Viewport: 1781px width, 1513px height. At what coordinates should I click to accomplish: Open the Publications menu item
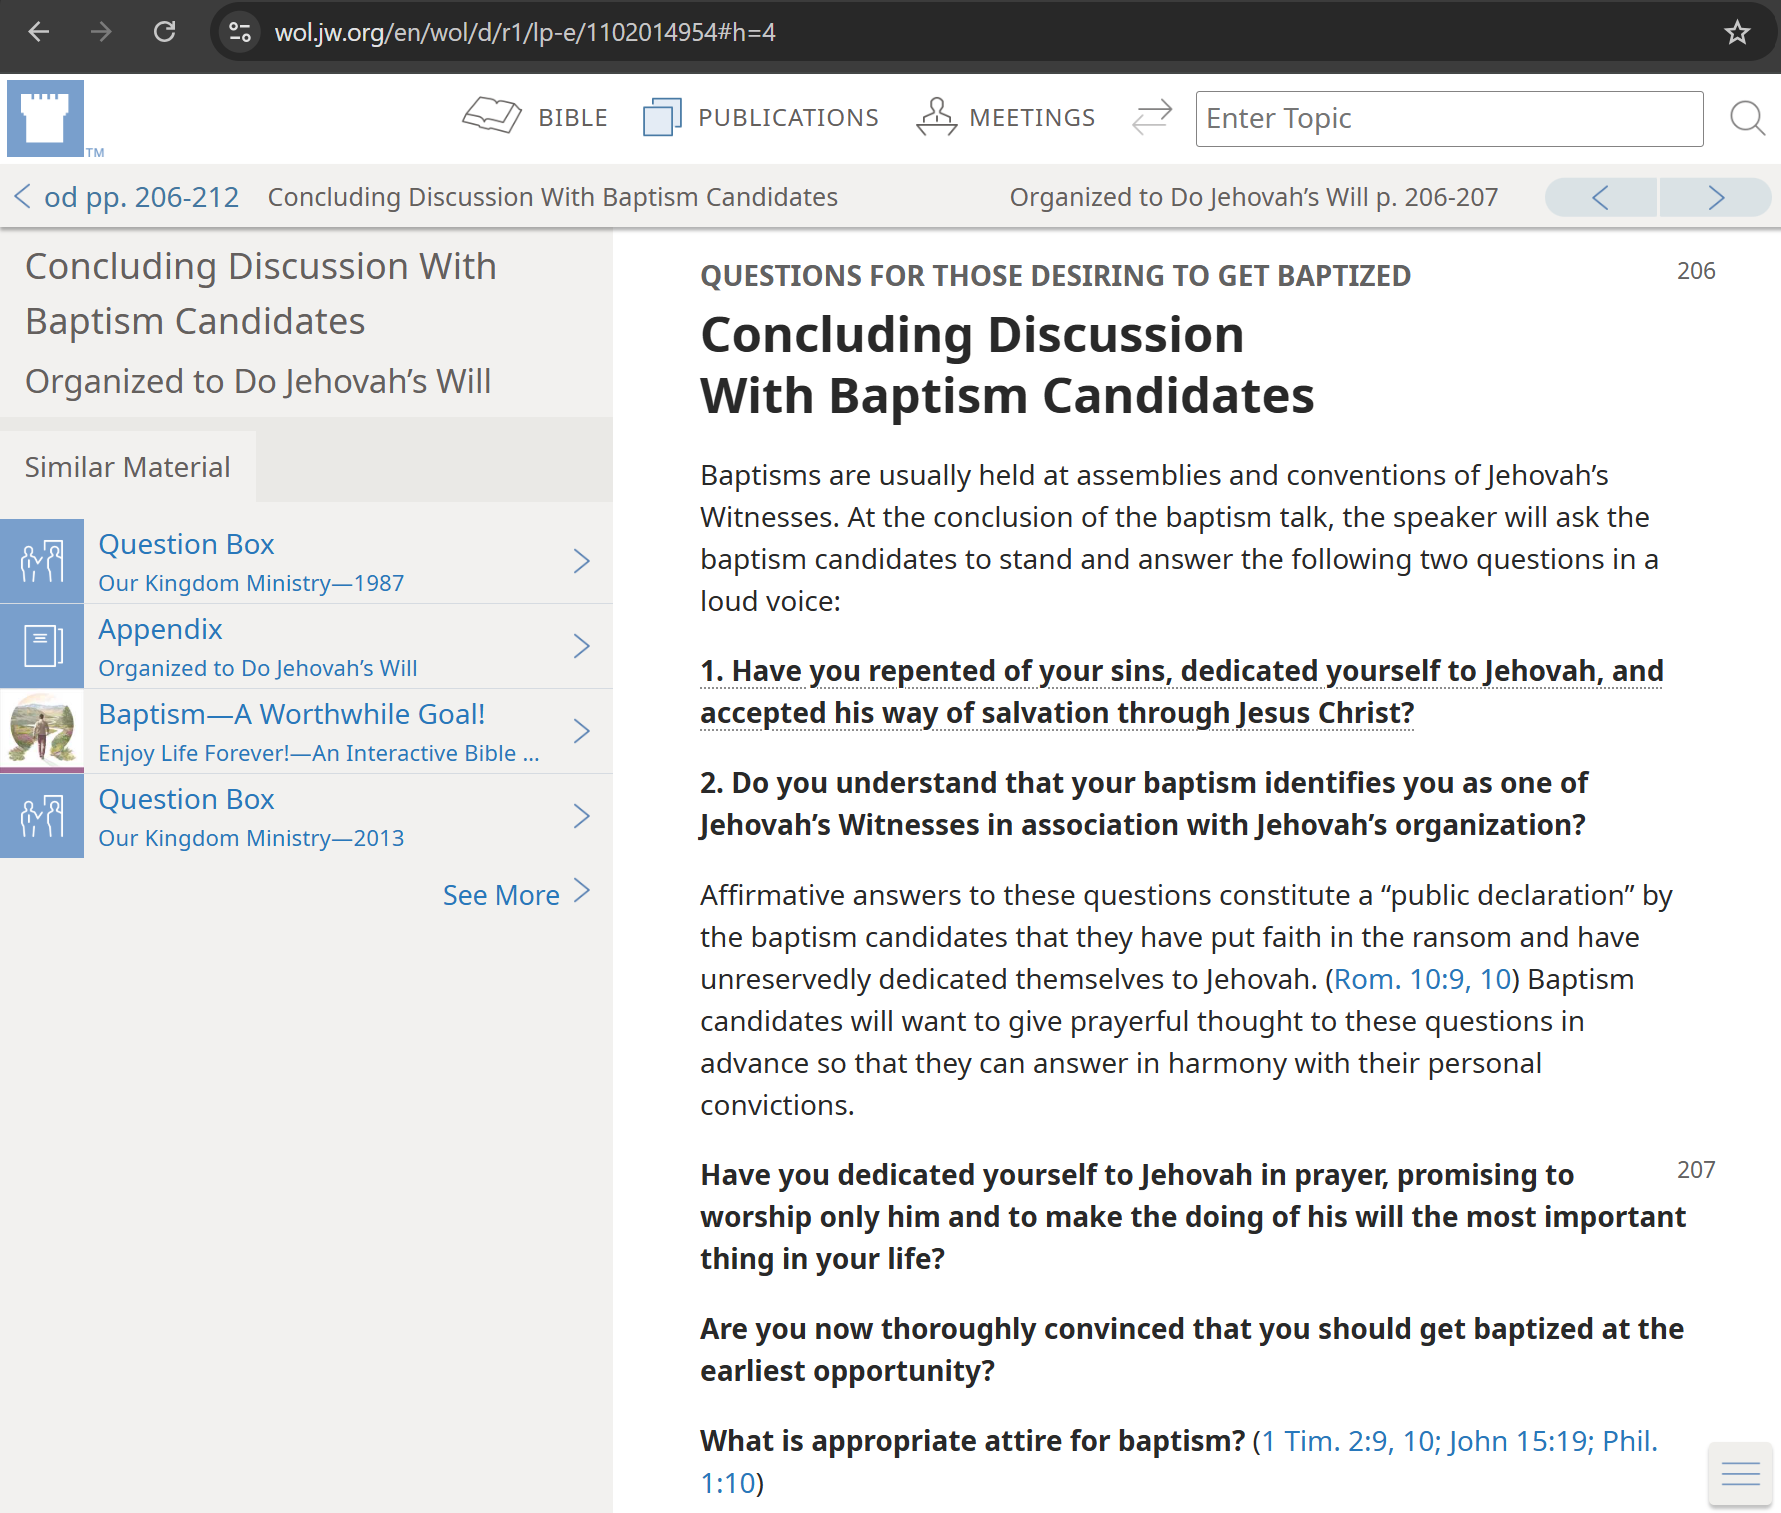(x=761, y=118)
